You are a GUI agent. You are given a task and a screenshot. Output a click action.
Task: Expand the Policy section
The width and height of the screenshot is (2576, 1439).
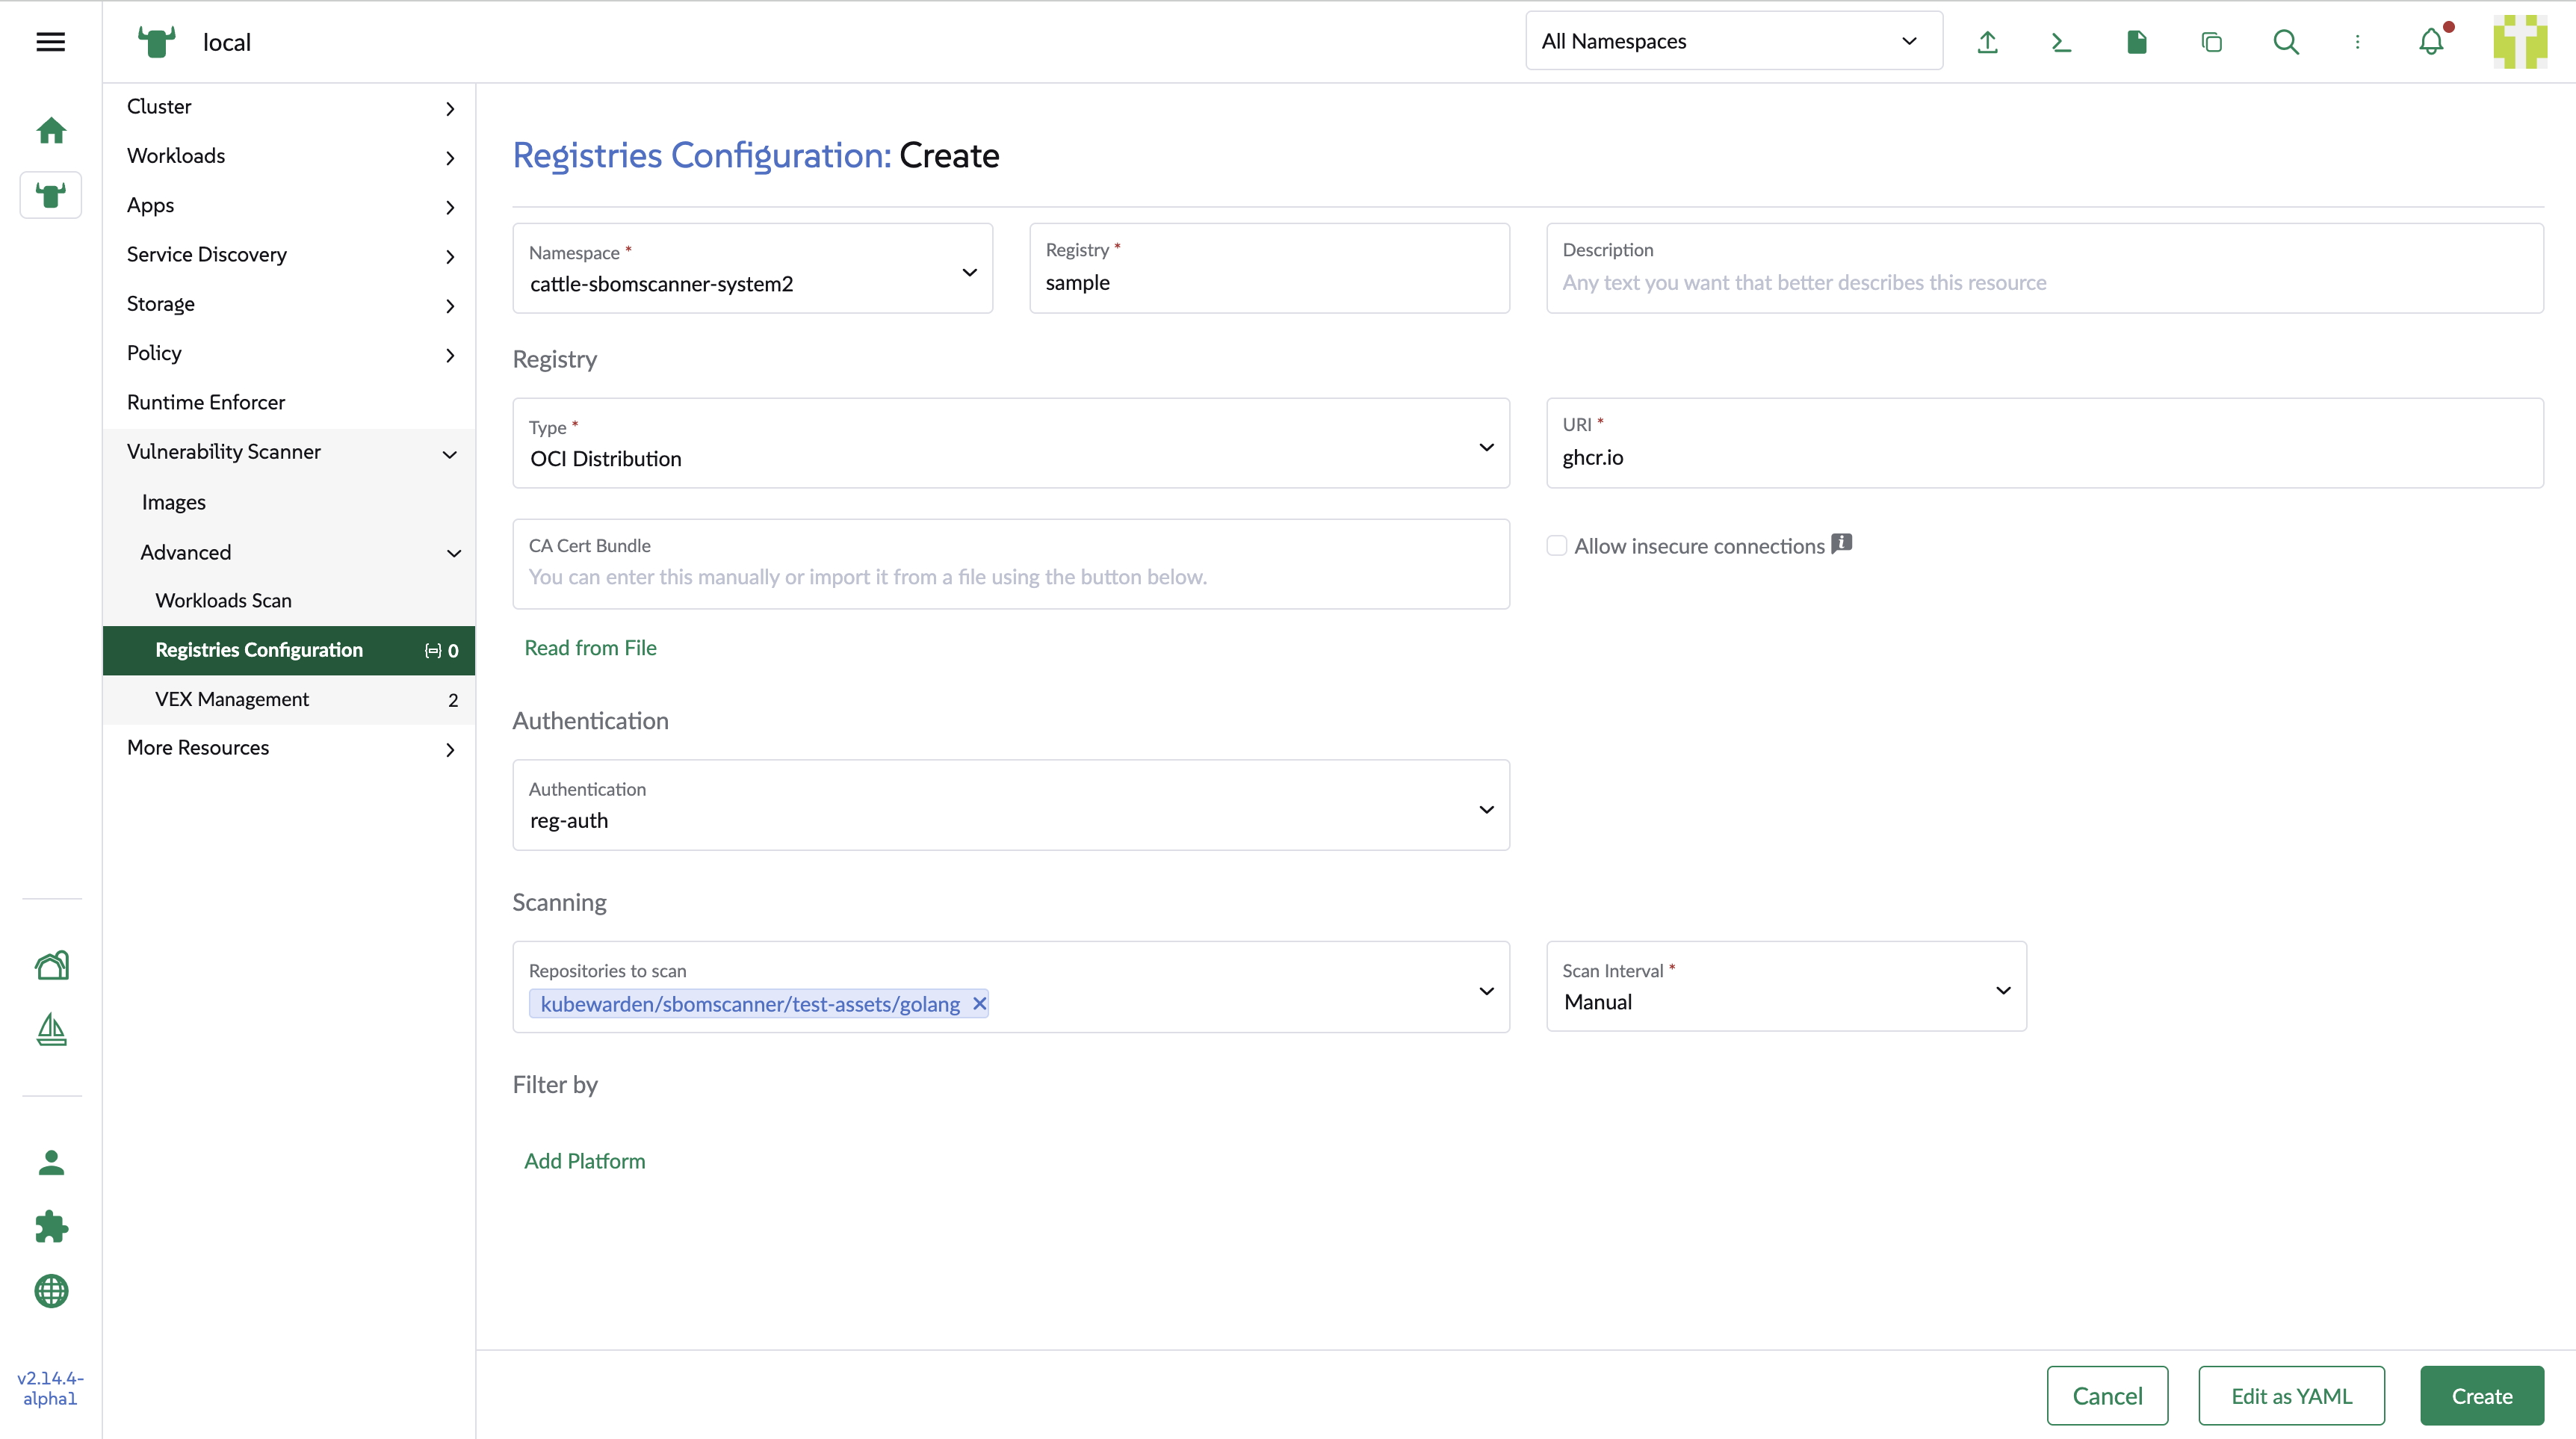tap(289, 353)
